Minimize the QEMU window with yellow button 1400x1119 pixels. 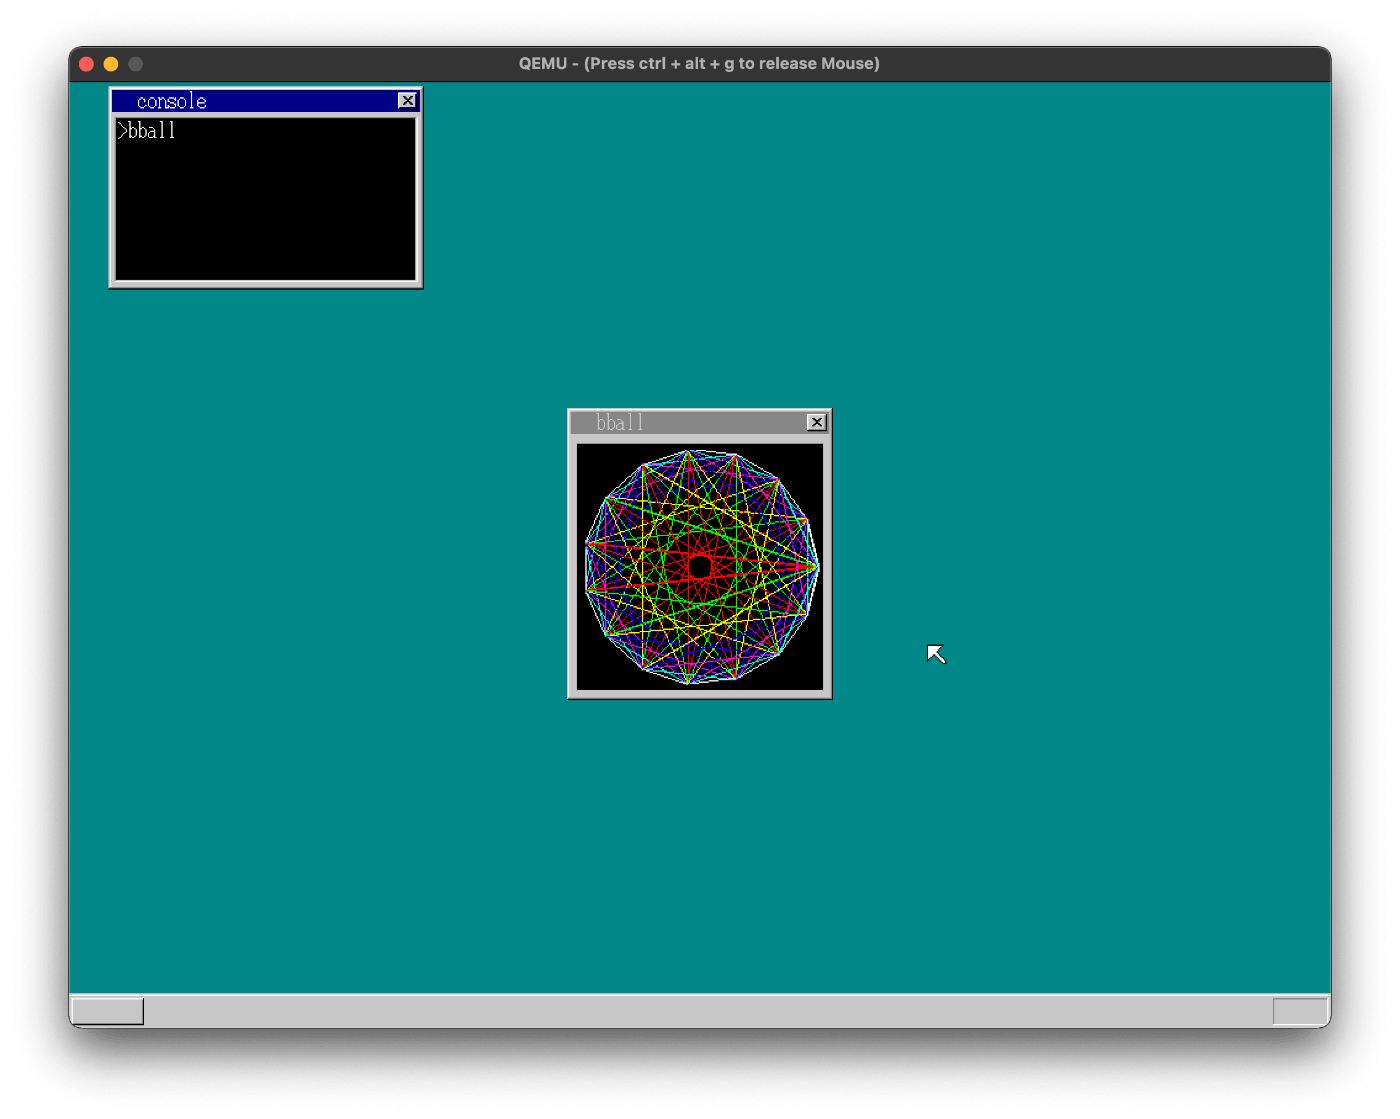111,64
